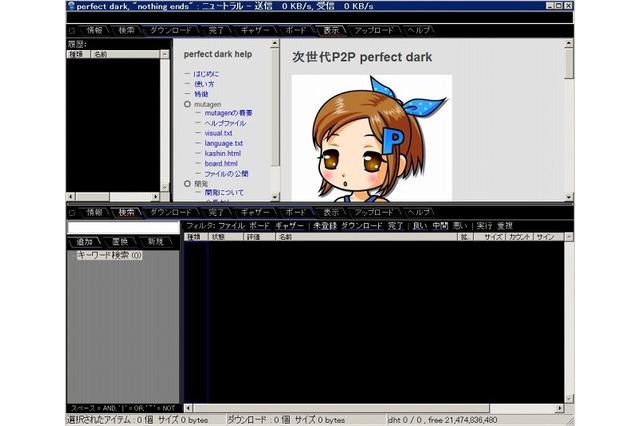The height and width of the screenshot is (426, 640).
Task: Toggle the 良い rating filter
Action: tap(420, 226)
